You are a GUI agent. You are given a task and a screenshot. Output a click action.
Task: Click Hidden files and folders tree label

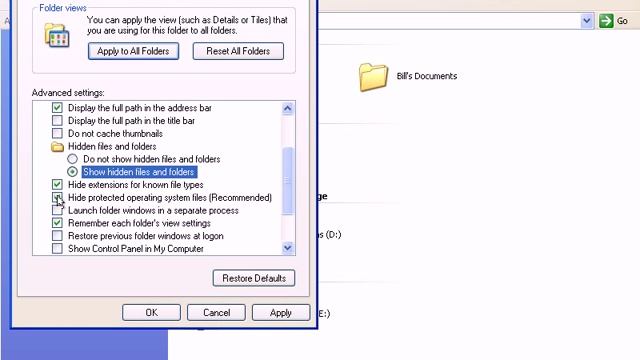[112, 147]
